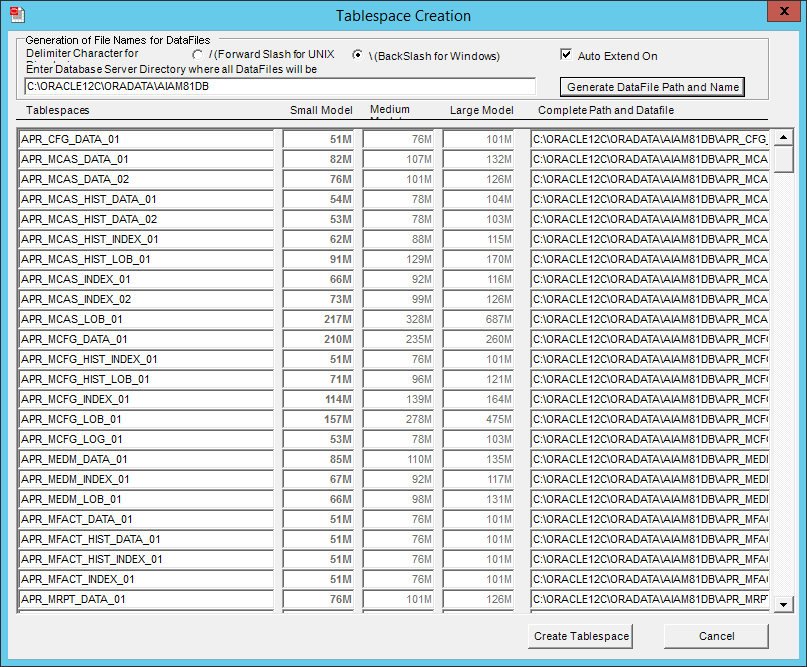The width and height of the screenshot is (807, 667).
Task: Click Medium Model size 328M for APR_MCAS_LOB_01
Action: tap(398, 320)
